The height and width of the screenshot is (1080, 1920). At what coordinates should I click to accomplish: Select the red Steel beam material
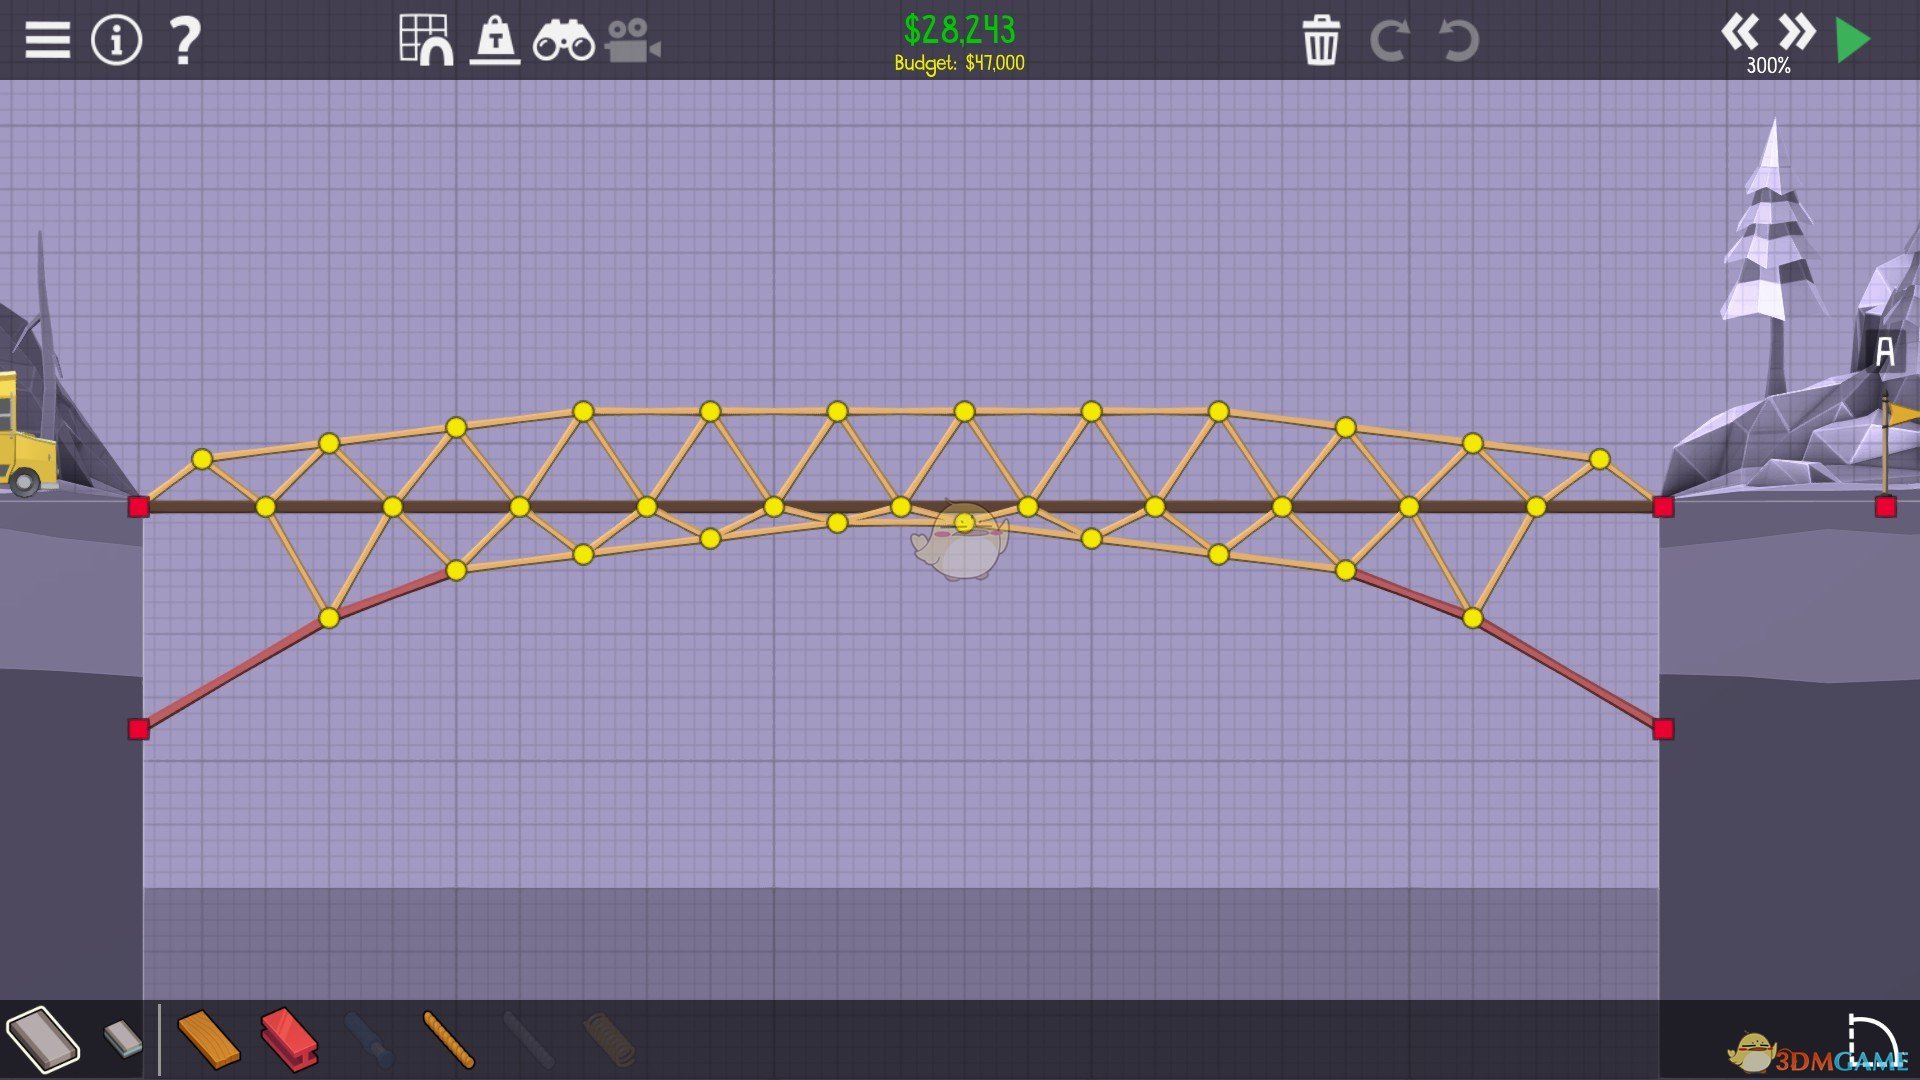click(289, 1039)
